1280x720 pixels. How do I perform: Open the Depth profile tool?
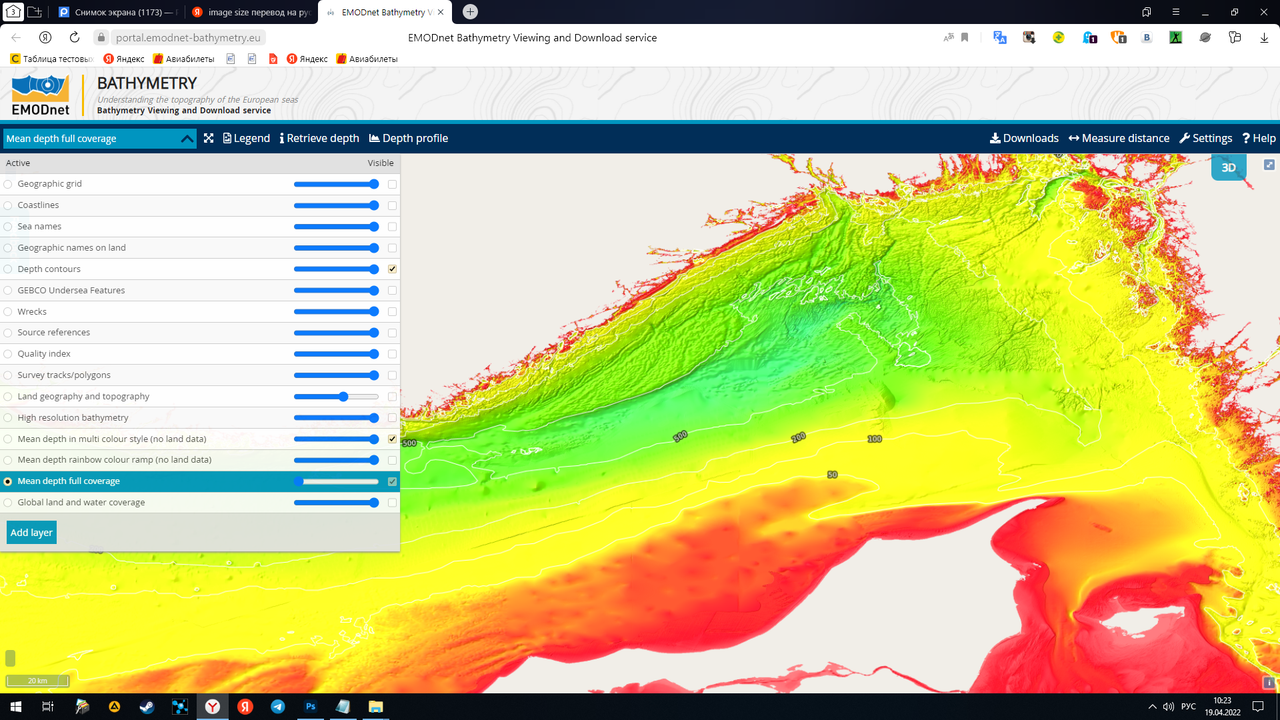[409, 138]
